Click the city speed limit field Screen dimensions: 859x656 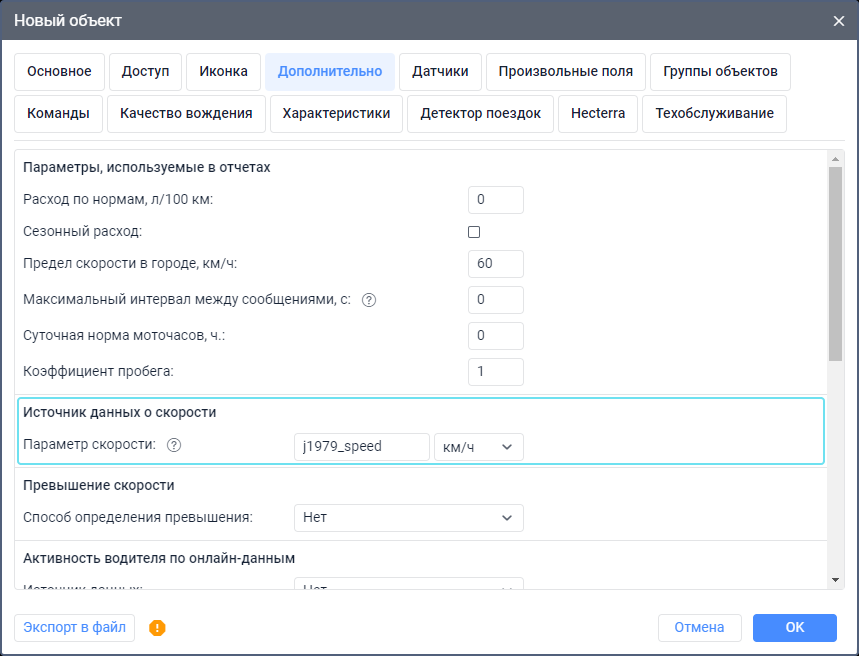point(495,264)
